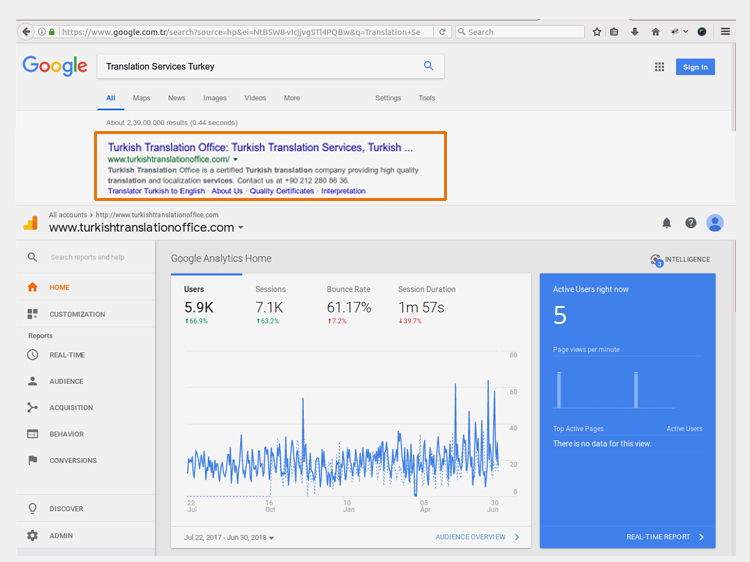750x562 pixels.
Task: Click the site information icon in URL bar
Action: (42, 32)
